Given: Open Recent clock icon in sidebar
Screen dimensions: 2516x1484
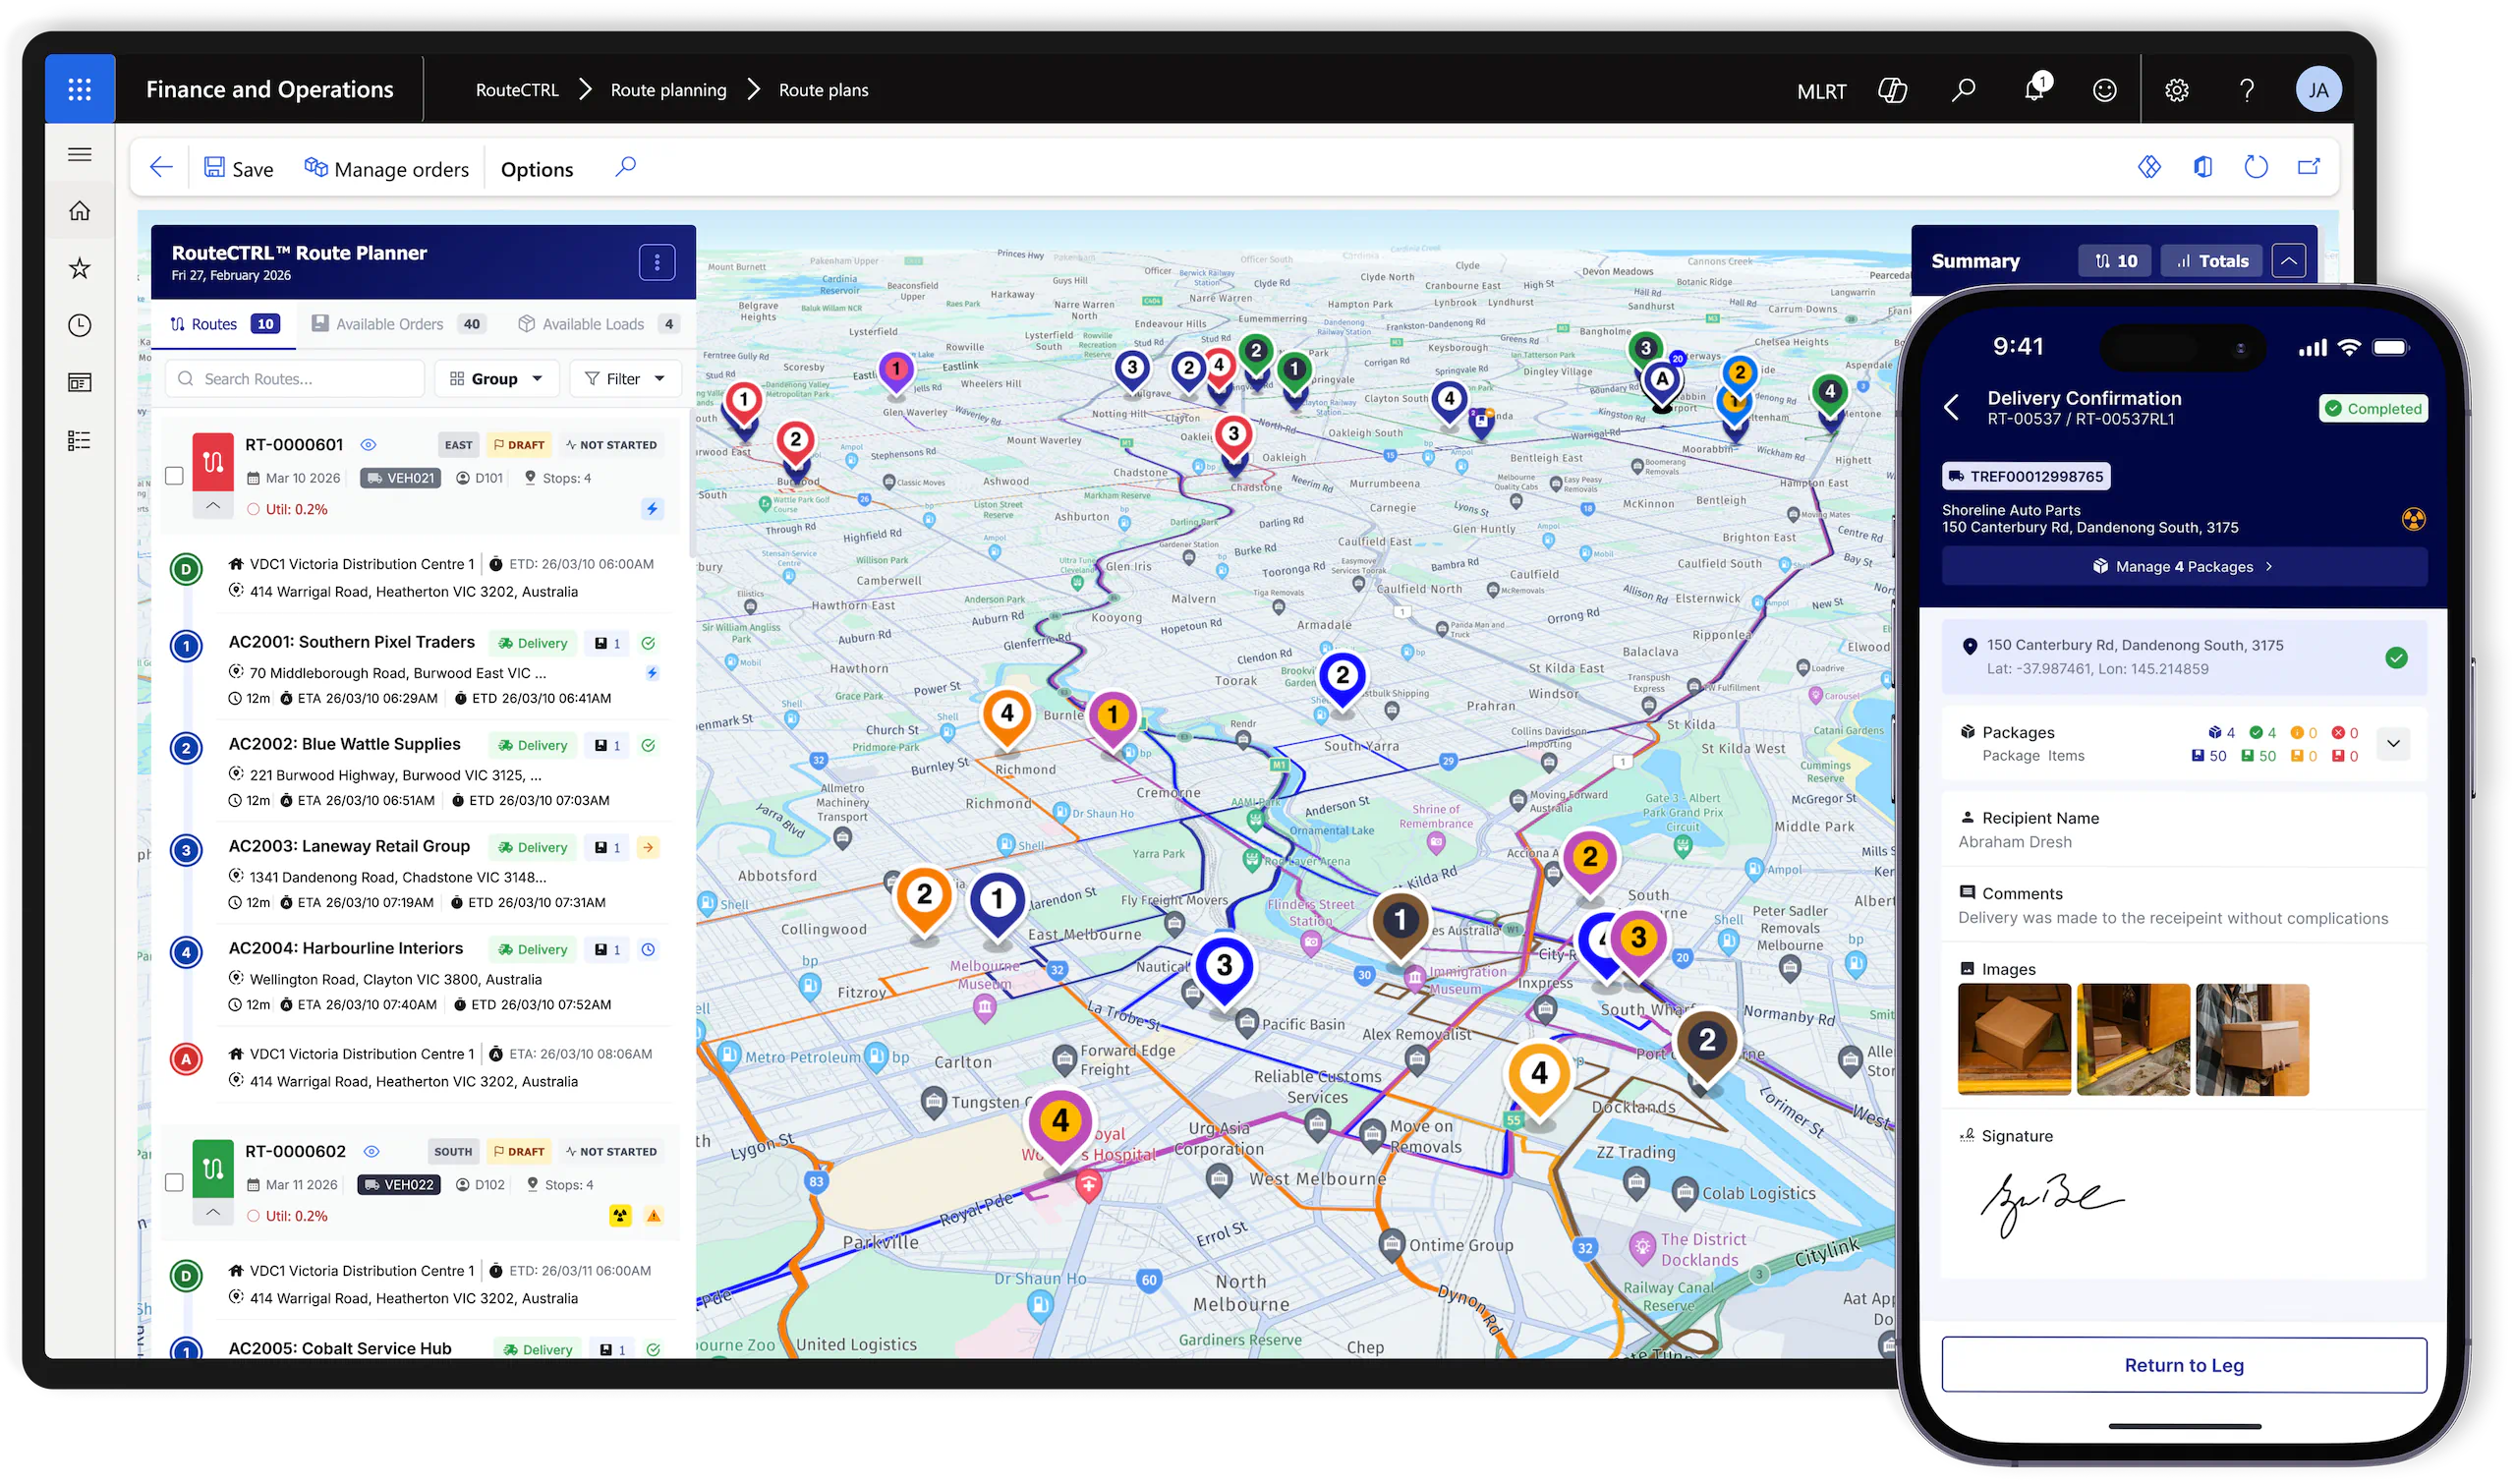Looking at the screenshot, I should pos(80,325).
